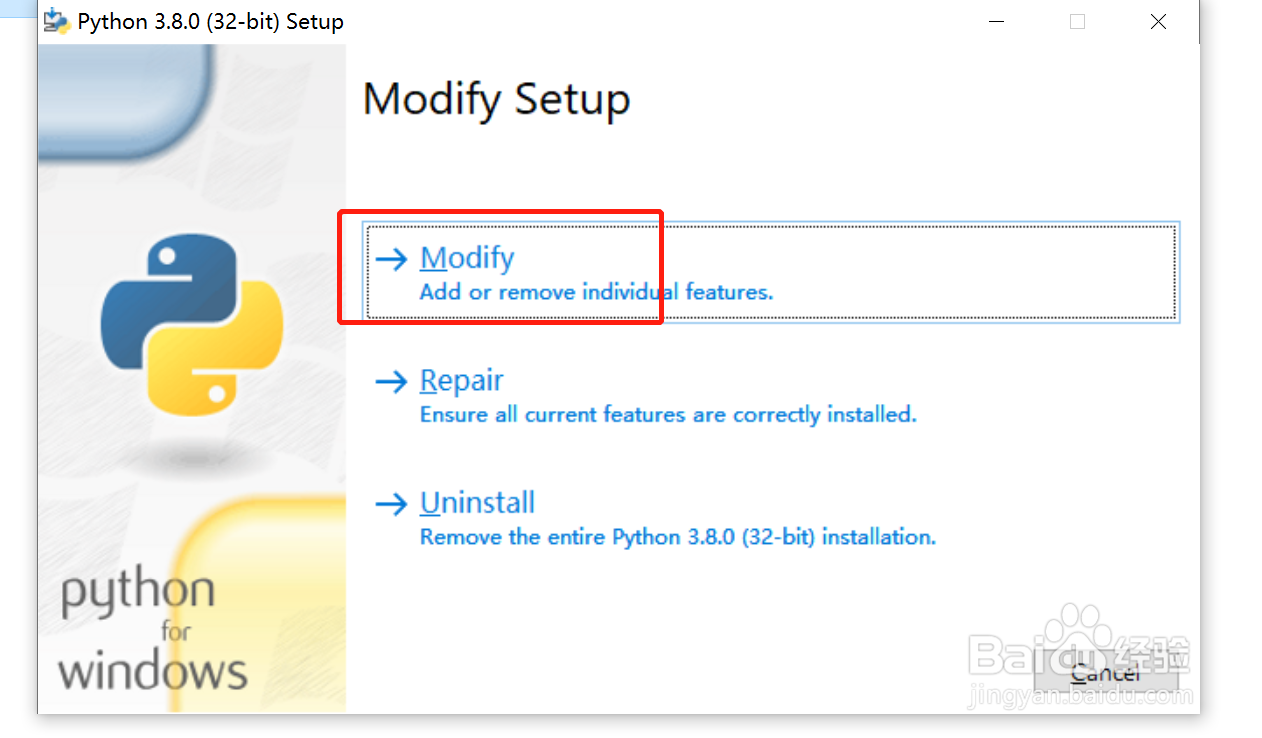Select the Modify option heading

[467, 258]
